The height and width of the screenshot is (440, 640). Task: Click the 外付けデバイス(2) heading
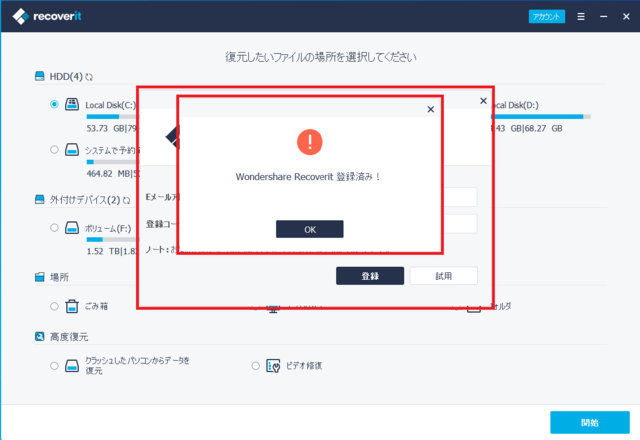click(85, 200)
